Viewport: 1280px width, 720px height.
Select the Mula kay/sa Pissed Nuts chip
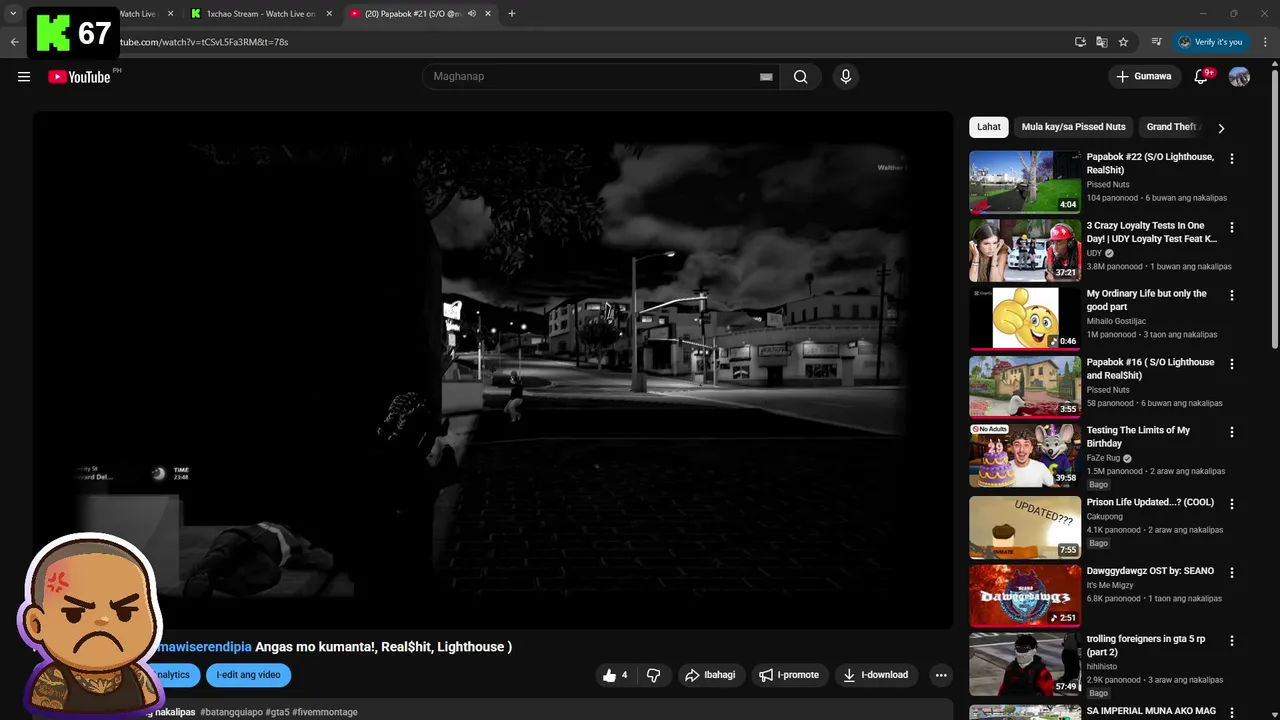coord(1073,127)
